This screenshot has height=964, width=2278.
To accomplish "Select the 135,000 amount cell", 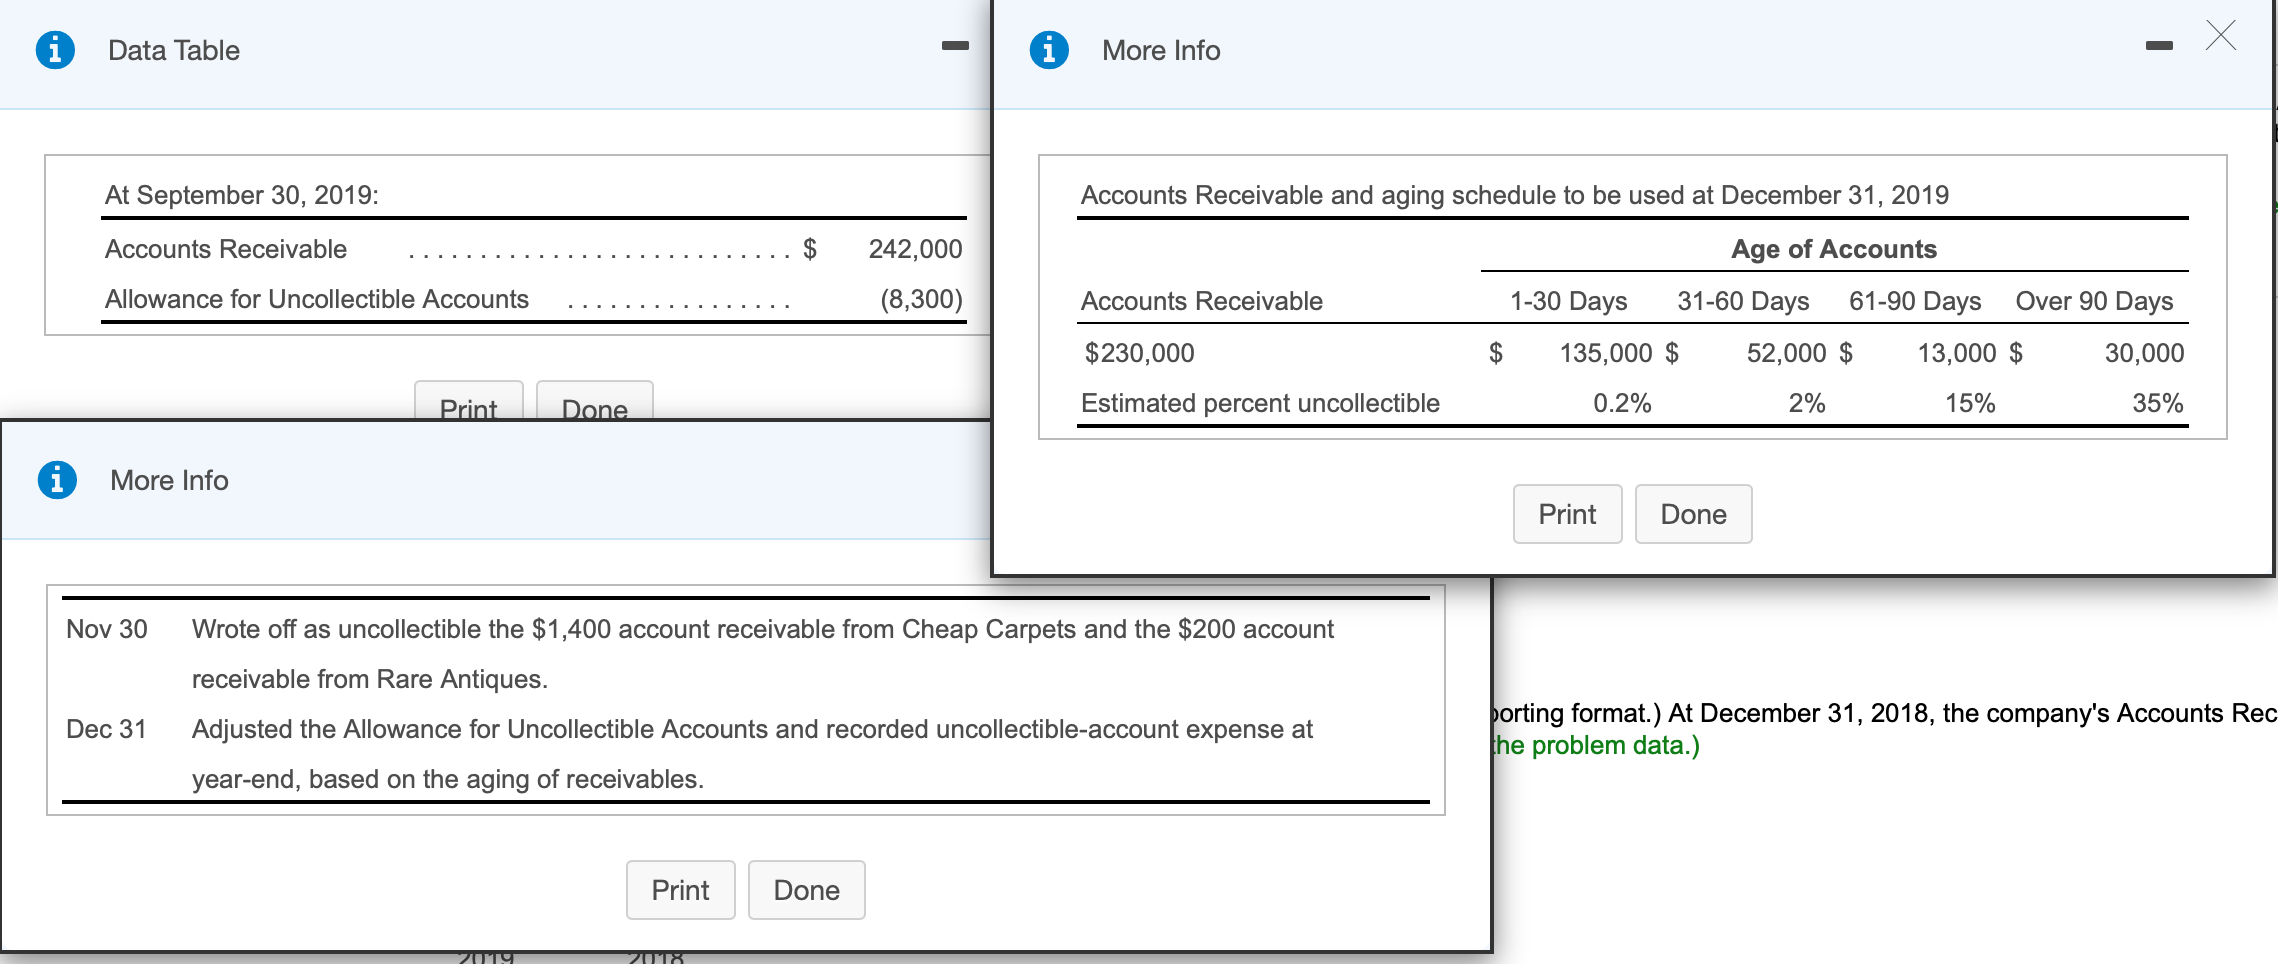I will [1606, 353].
